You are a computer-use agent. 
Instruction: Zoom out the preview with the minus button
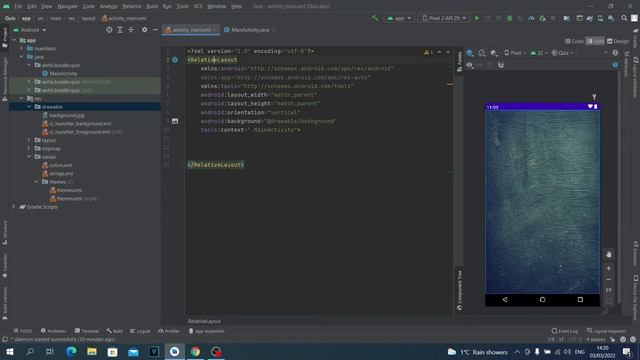(x=609, y=280)
